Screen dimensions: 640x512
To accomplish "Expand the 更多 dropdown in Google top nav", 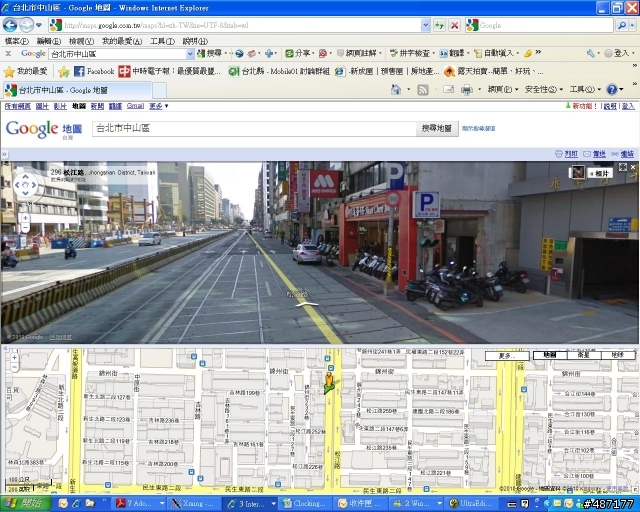I will (x=158, y=106).
